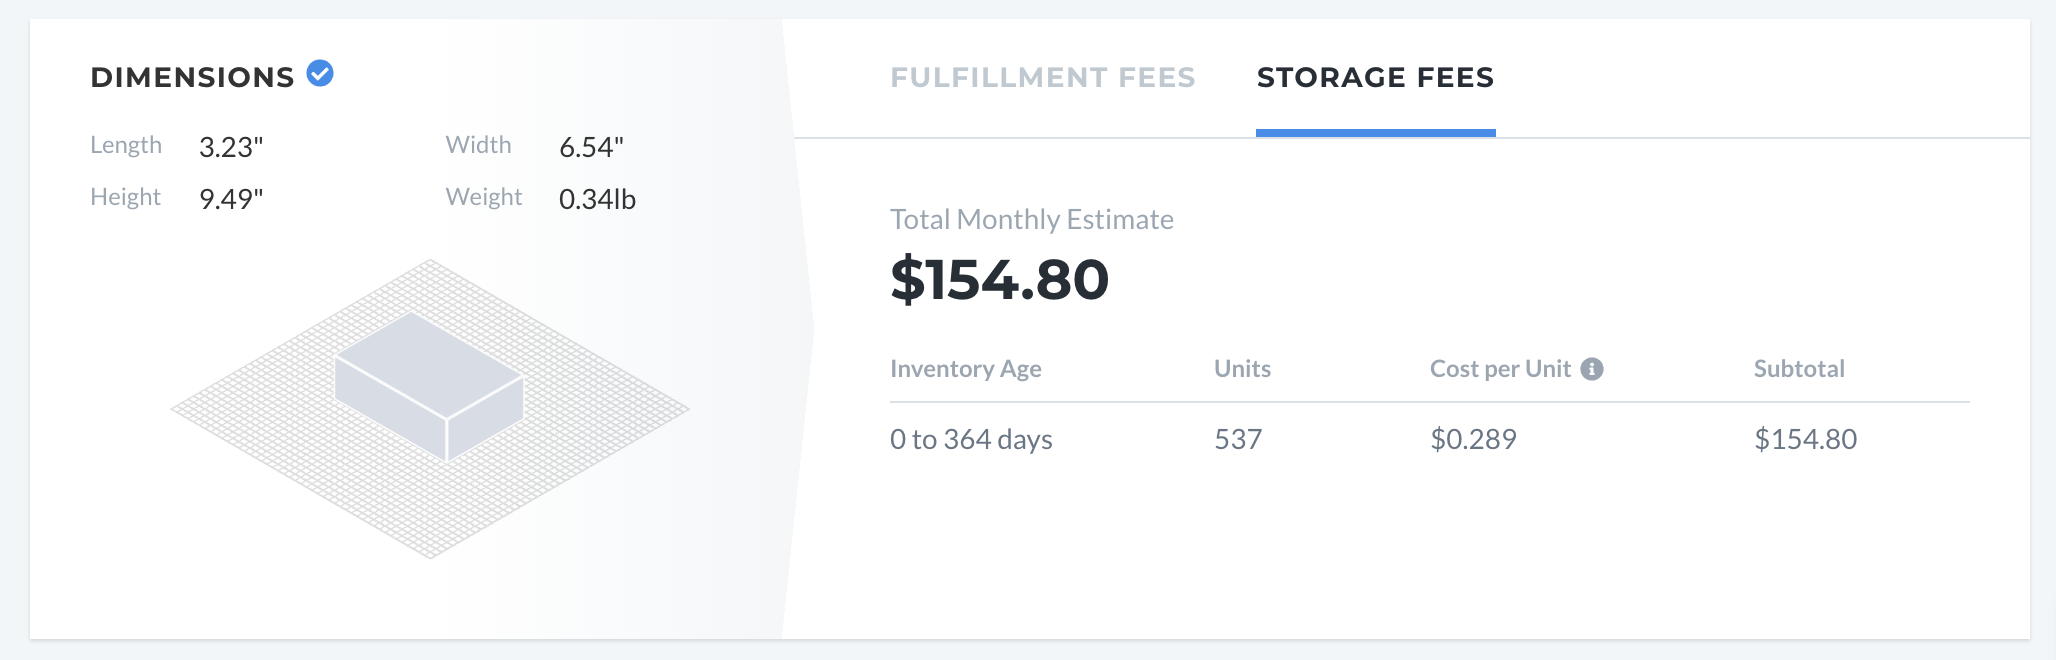This screenshot has width=2056, height=660.
Task: Click the isometric product box illustration
Action: 429,386
